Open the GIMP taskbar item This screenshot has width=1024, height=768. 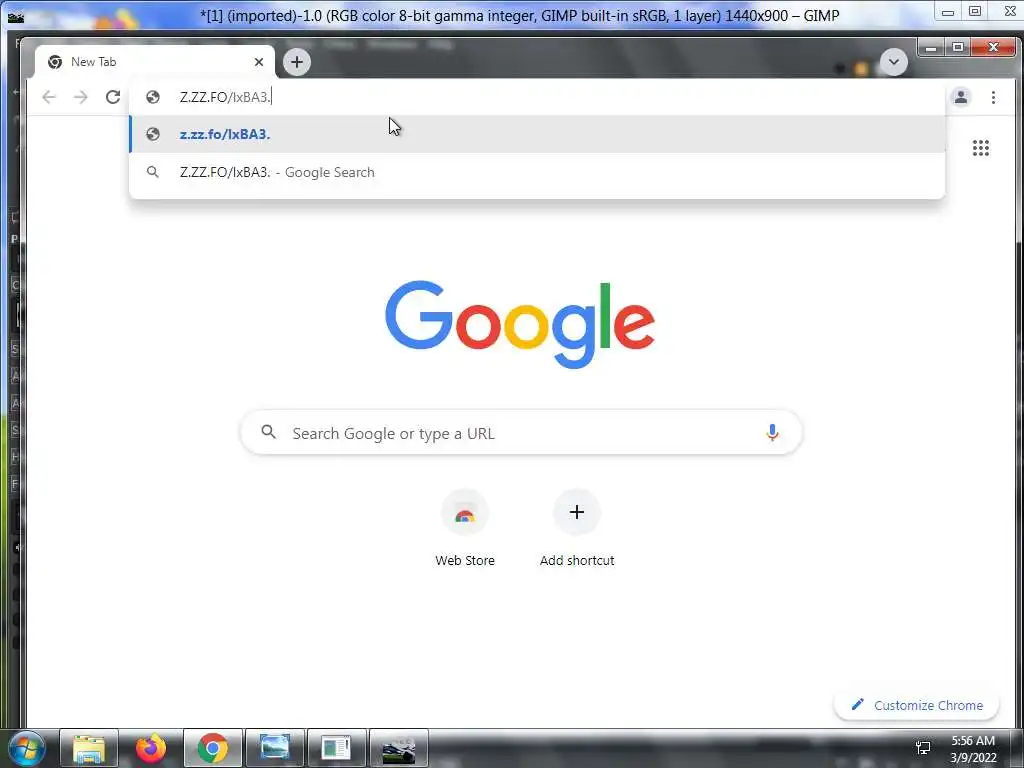pyautogui.click(x=398, y=748)
